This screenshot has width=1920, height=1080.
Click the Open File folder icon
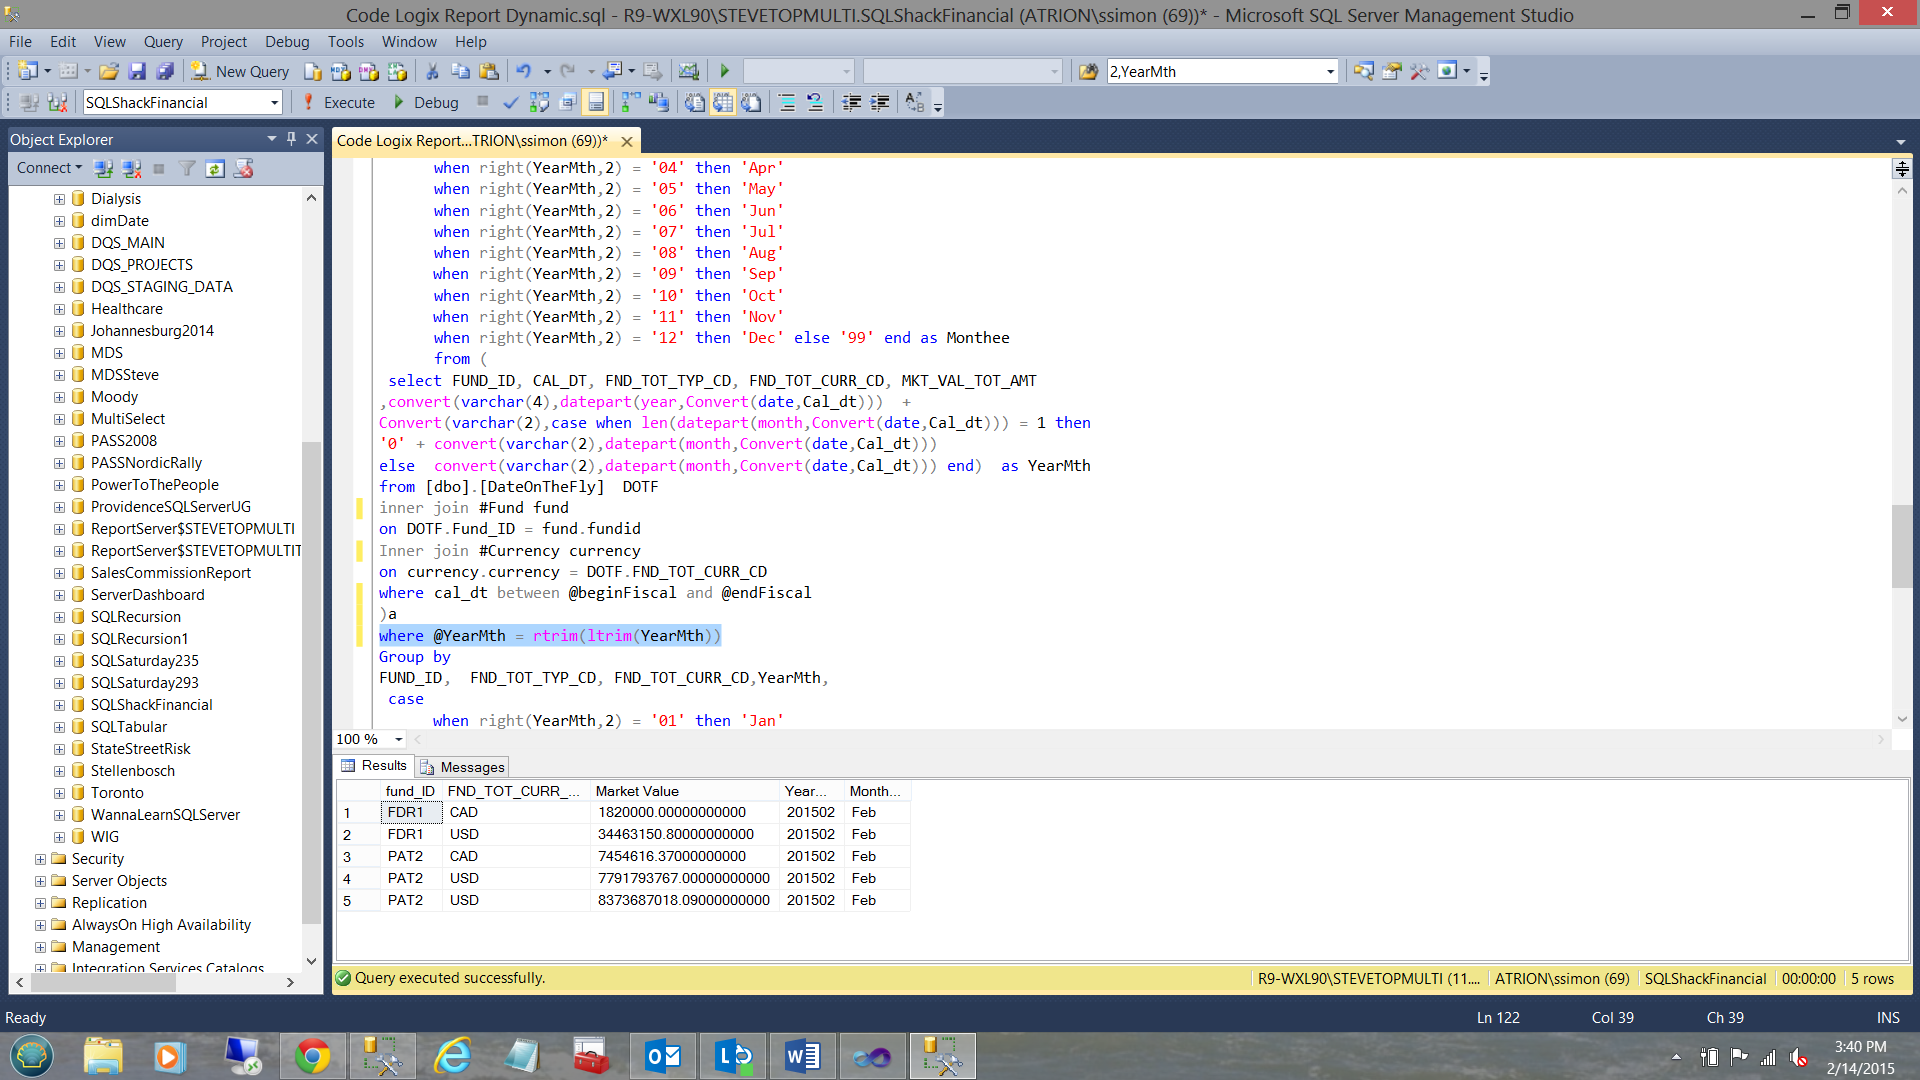point(109,72)
